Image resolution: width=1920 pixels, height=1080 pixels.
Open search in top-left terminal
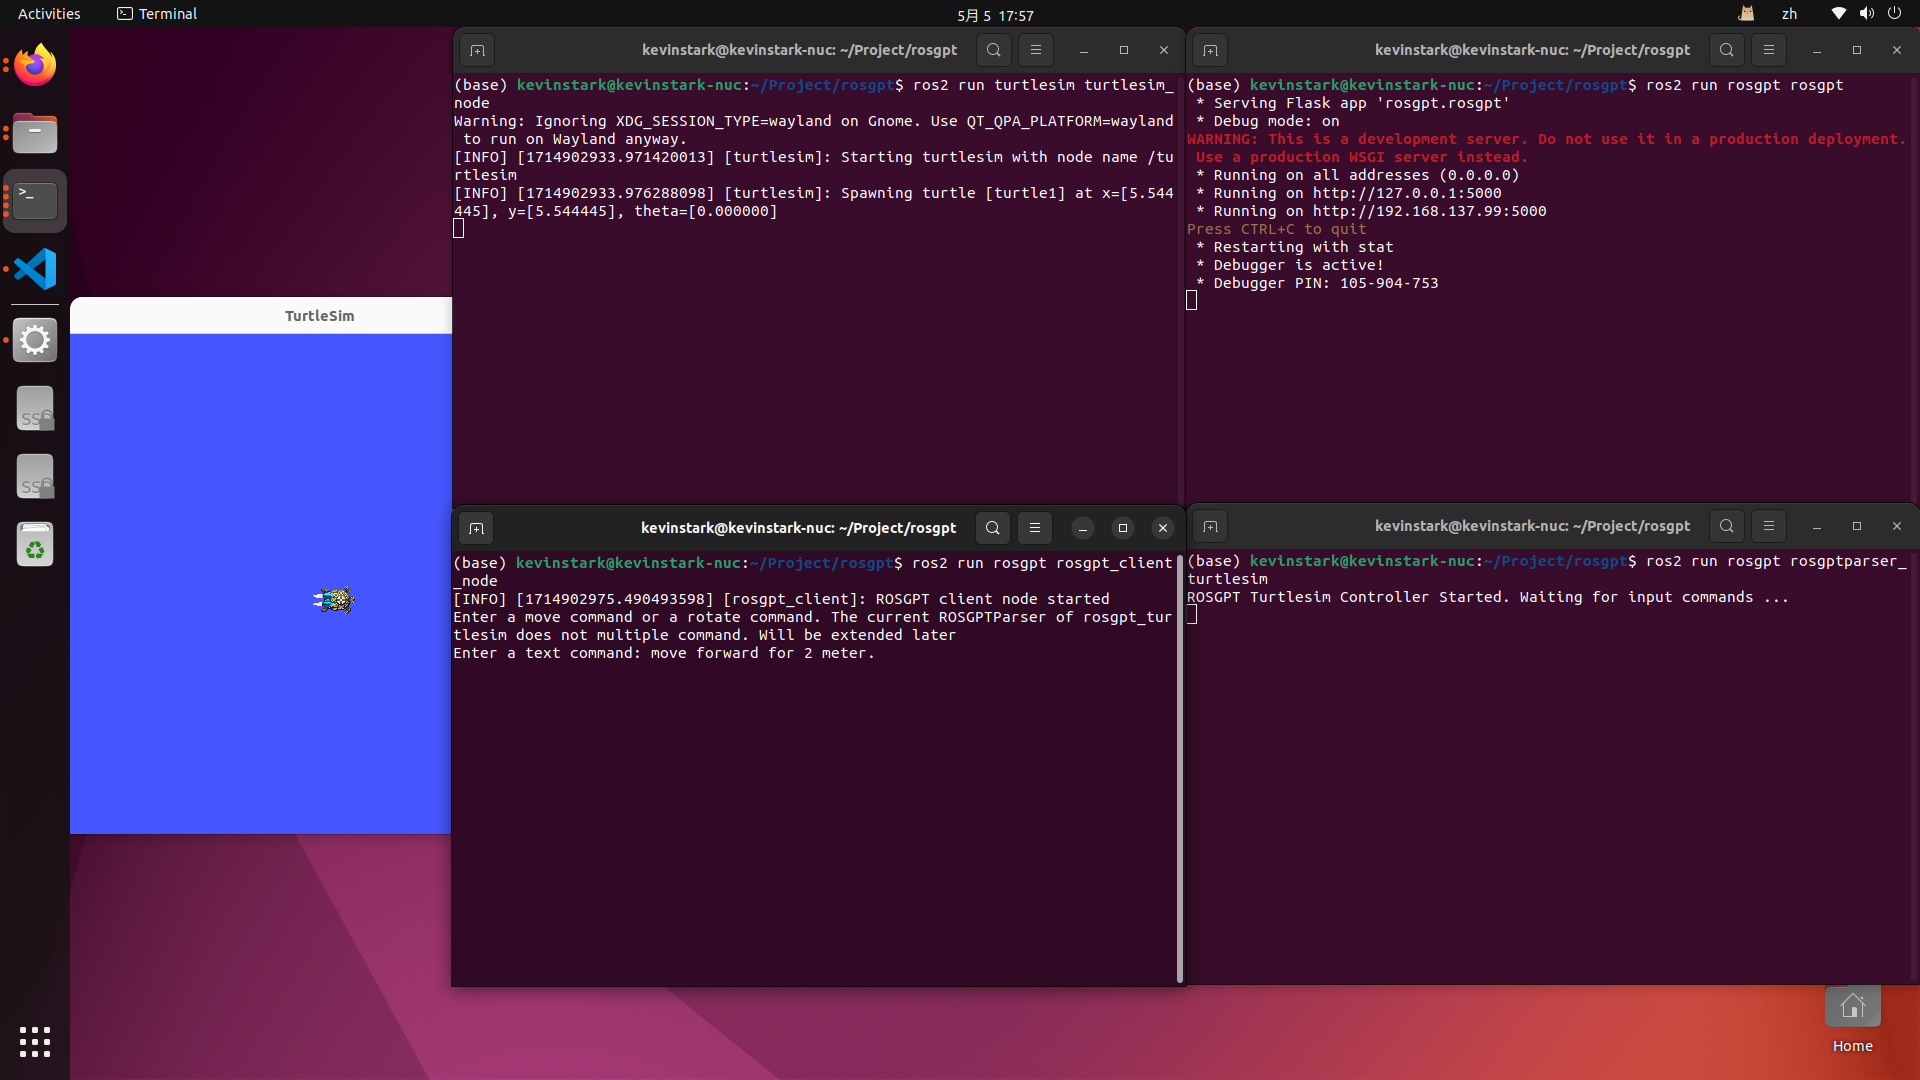click(x=993, y=50)
